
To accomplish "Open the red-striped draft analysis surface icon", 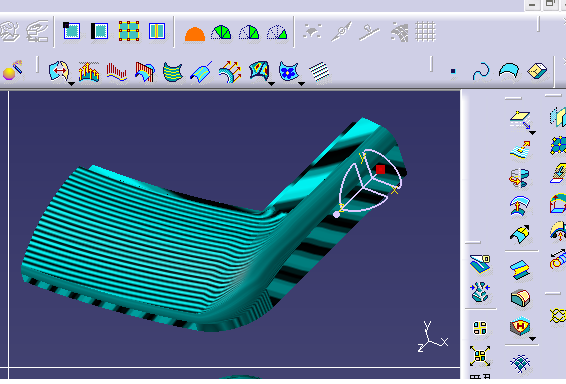I will click(145, 71).
